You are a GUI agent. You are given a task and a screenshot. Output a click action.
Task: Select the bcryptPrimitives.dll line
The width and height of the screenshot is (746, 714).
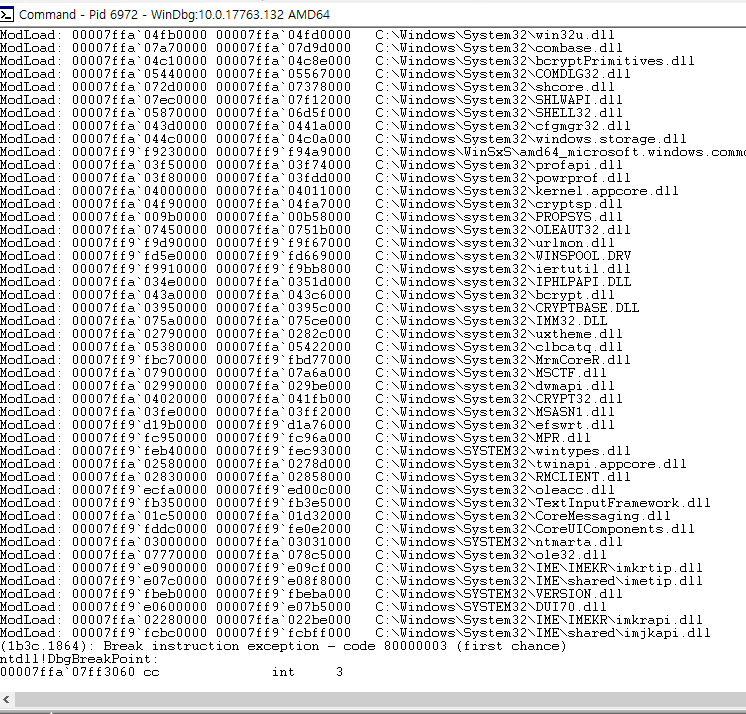click(347, 61)
